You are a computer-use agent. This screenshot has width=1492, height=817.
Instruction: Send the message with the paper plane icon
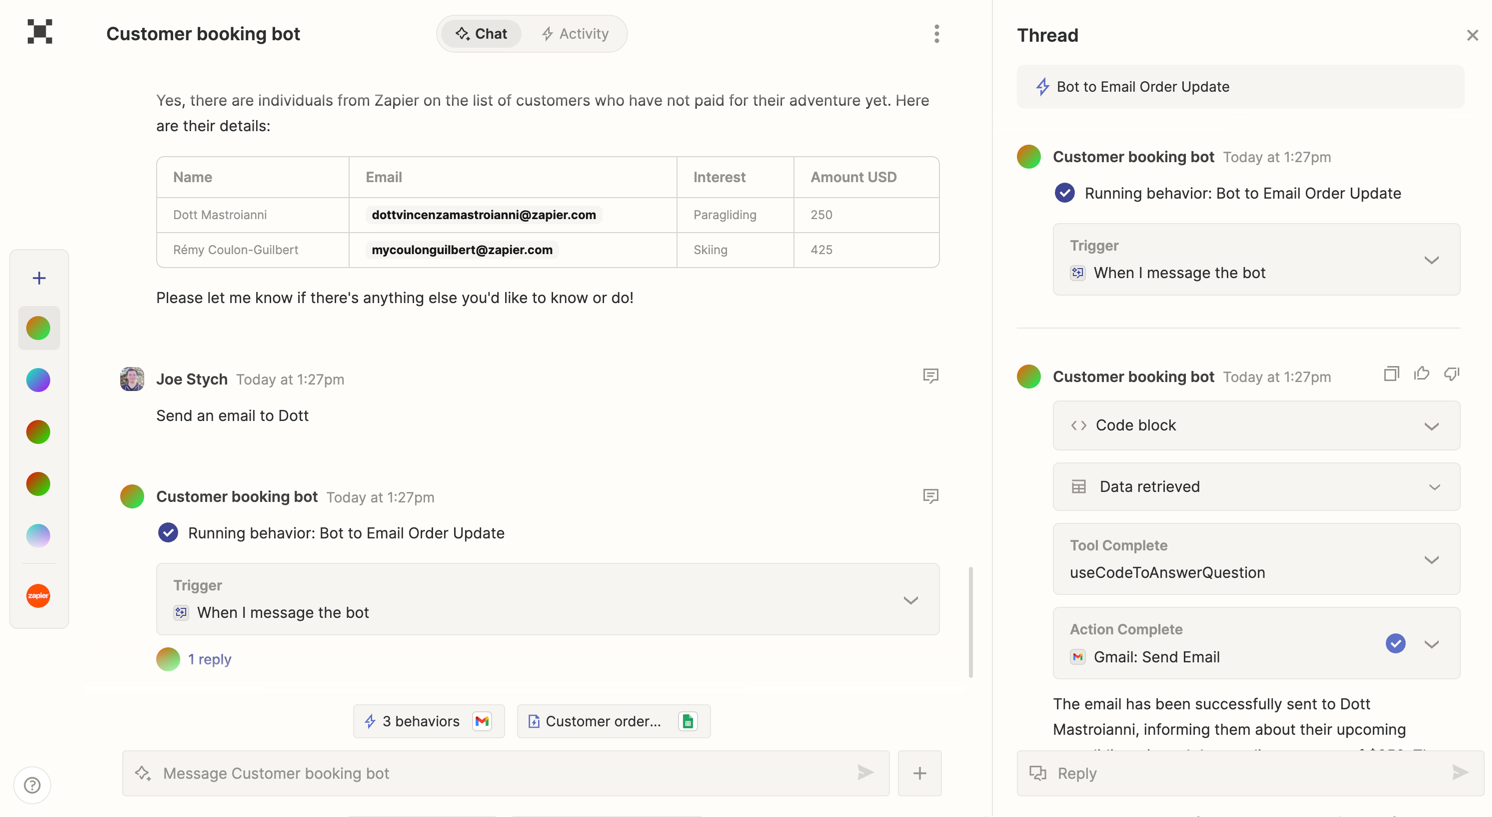[x=864, y=772]
